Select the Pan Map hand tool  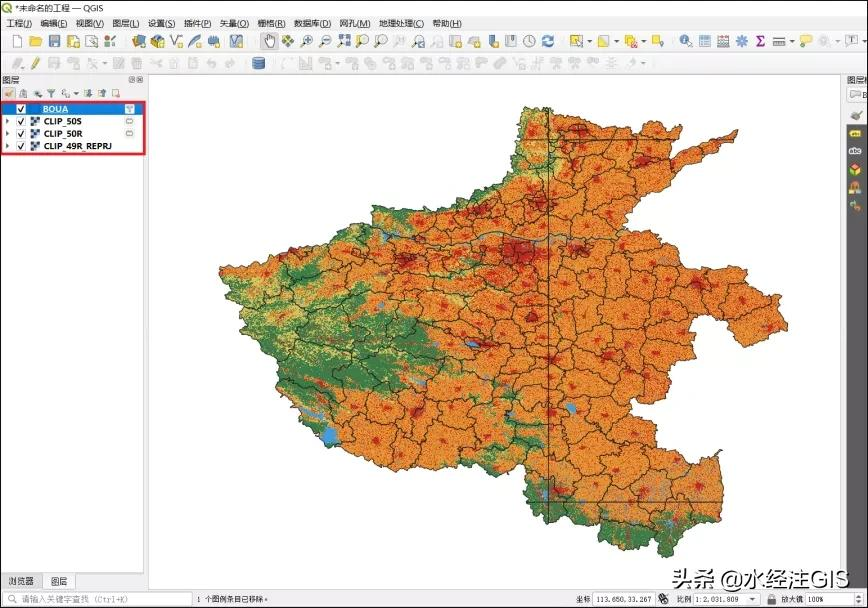269,41
